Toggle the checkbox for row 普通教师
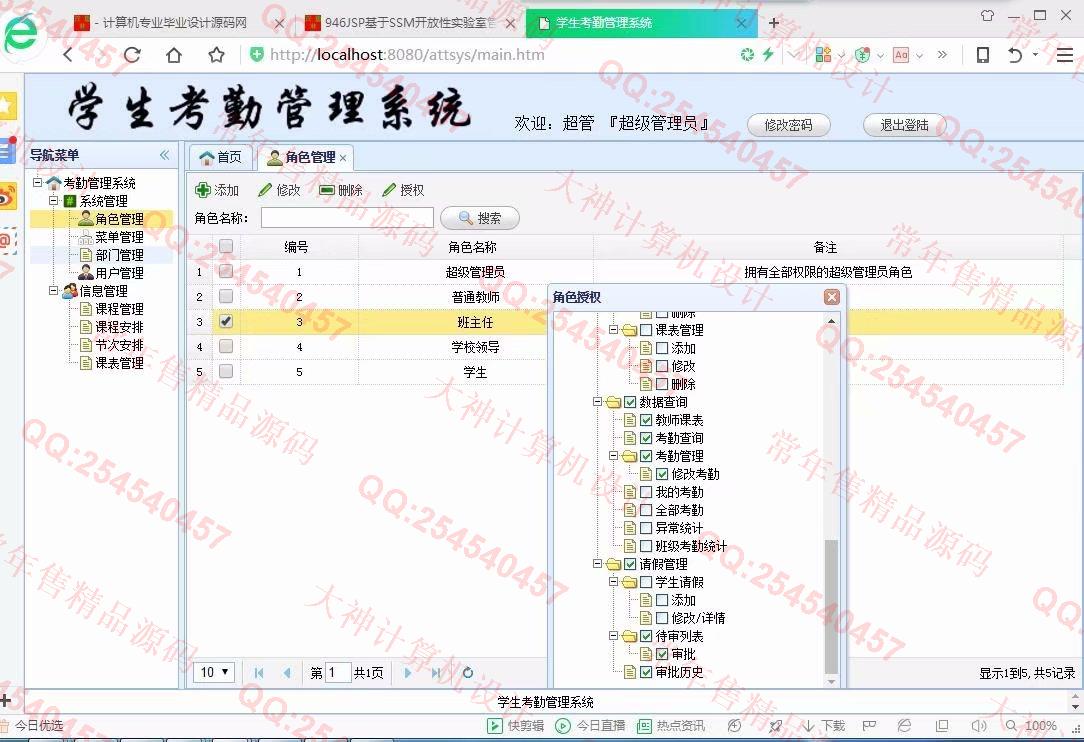The image size is (1084, 742). [x=226, y=297]
